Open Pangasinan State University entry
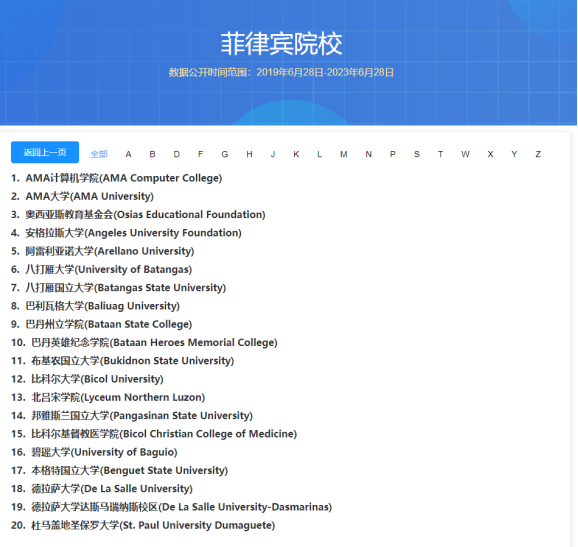This screenshot has width=578, height=547. (x=142, y=415)
